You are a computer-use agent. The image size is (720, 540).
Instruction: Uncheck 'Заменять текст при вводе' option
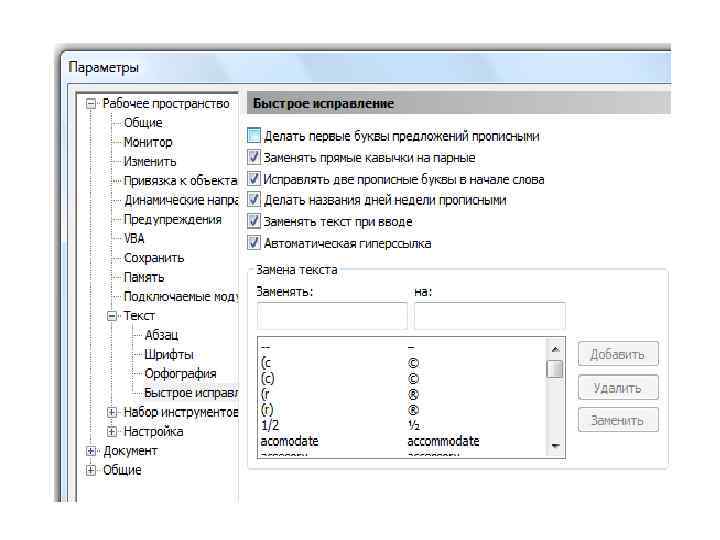tap(253, 221)
